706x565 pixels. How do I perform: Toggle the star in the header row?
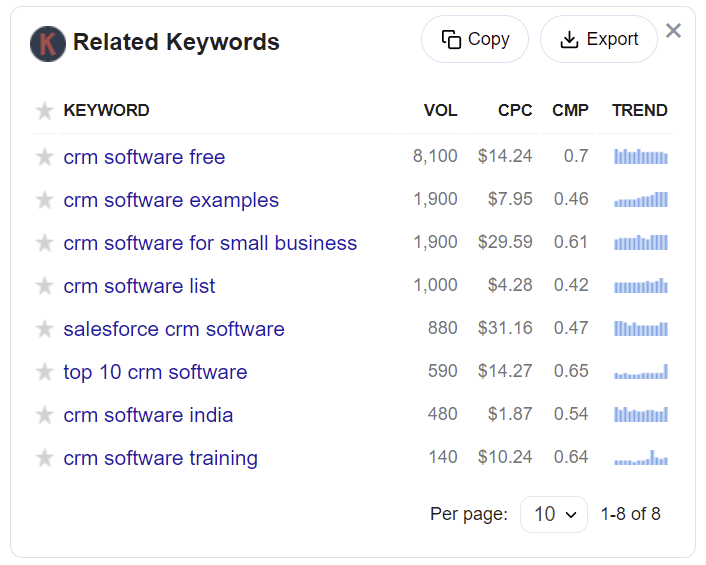(x=44, y=111)
